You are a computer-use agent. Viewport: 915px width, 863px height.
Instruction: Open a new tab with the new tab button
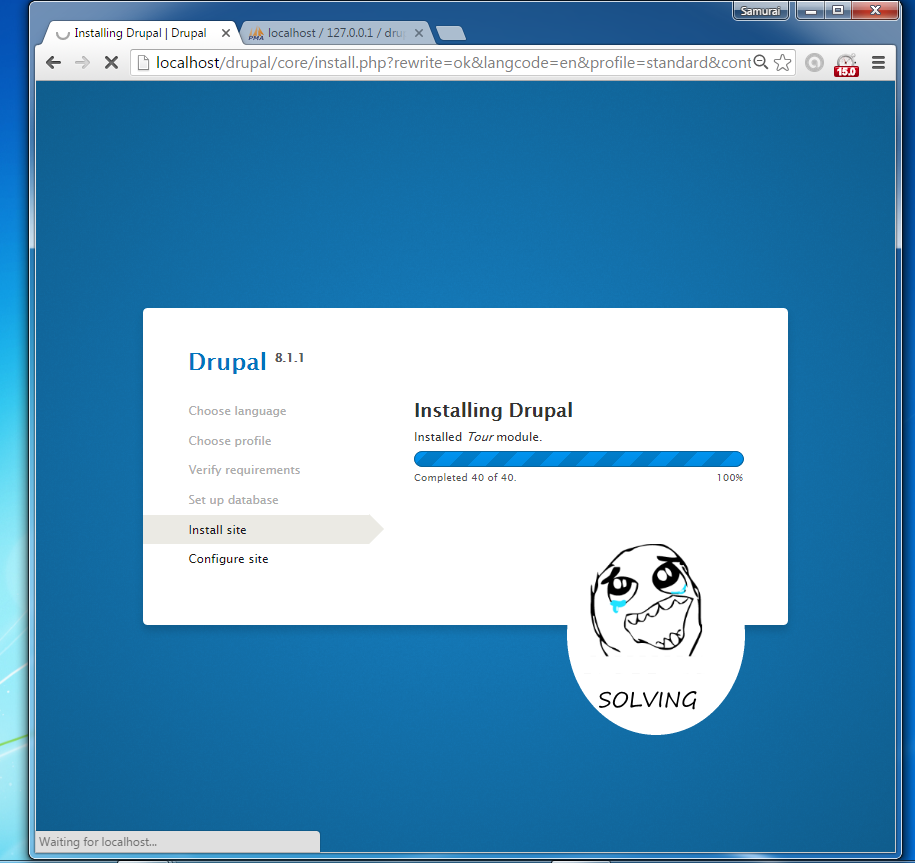click(451, 33)
